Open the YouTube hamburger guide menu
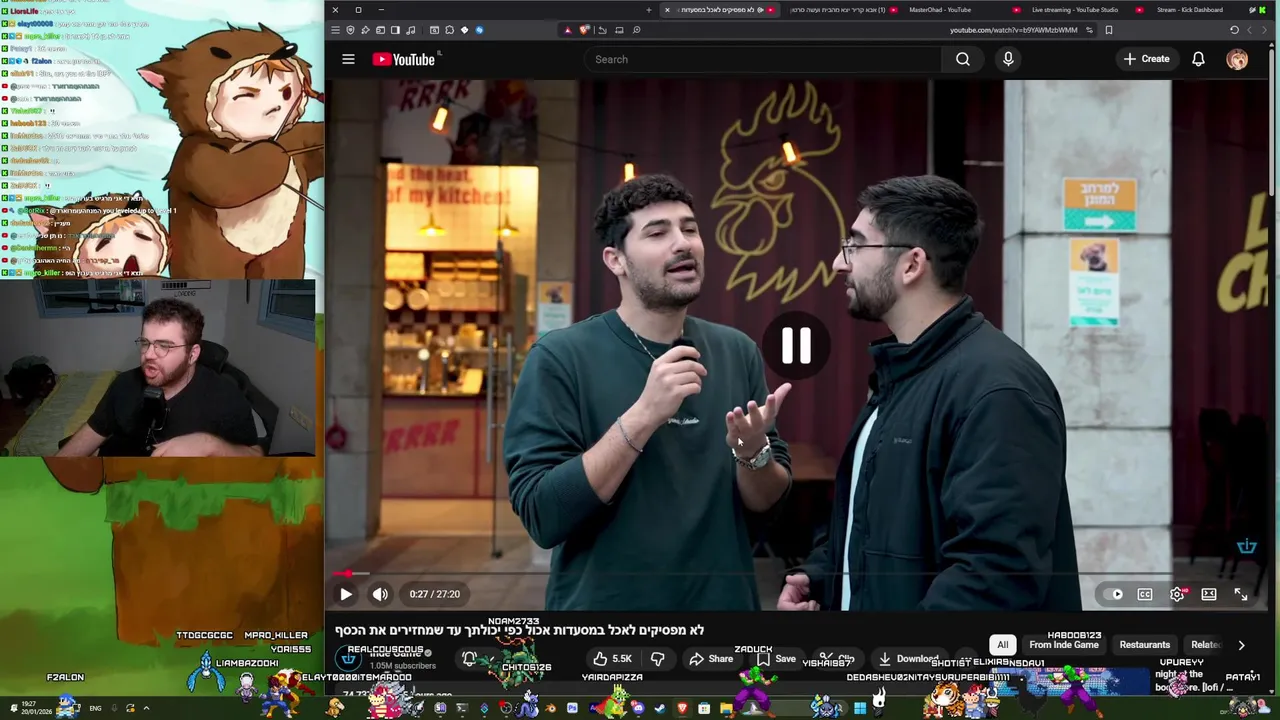This screenshot has width=1280, height=720. coord(348,59)
